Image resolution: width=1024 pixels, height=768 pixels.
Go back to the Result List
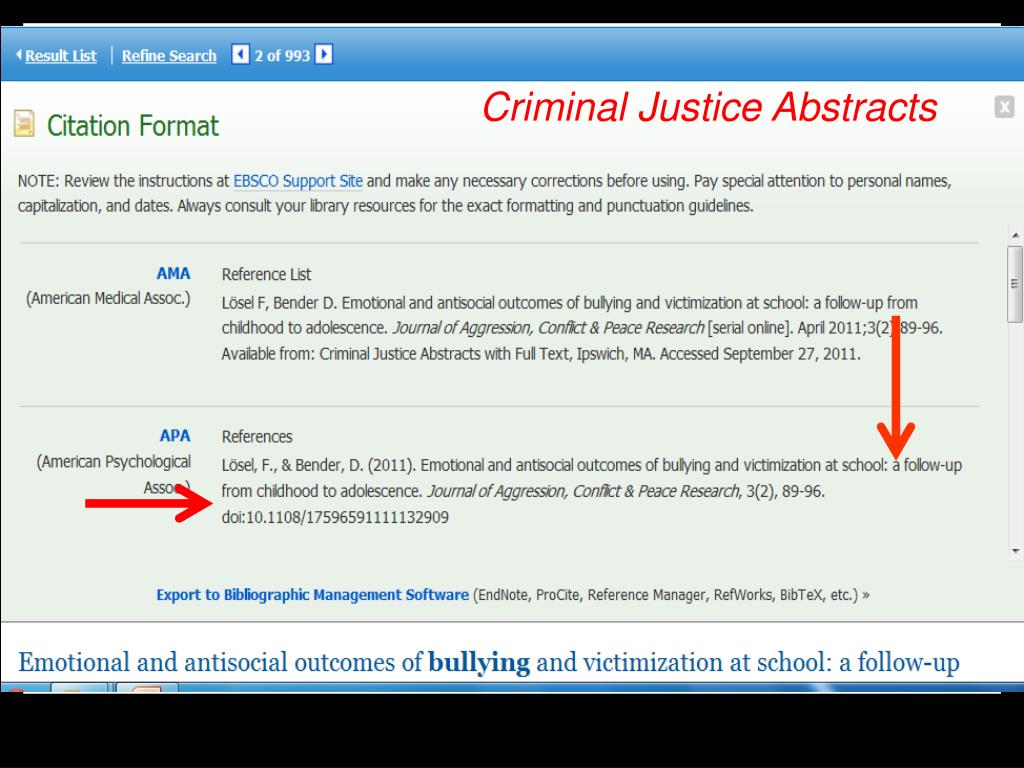(60, 56)
